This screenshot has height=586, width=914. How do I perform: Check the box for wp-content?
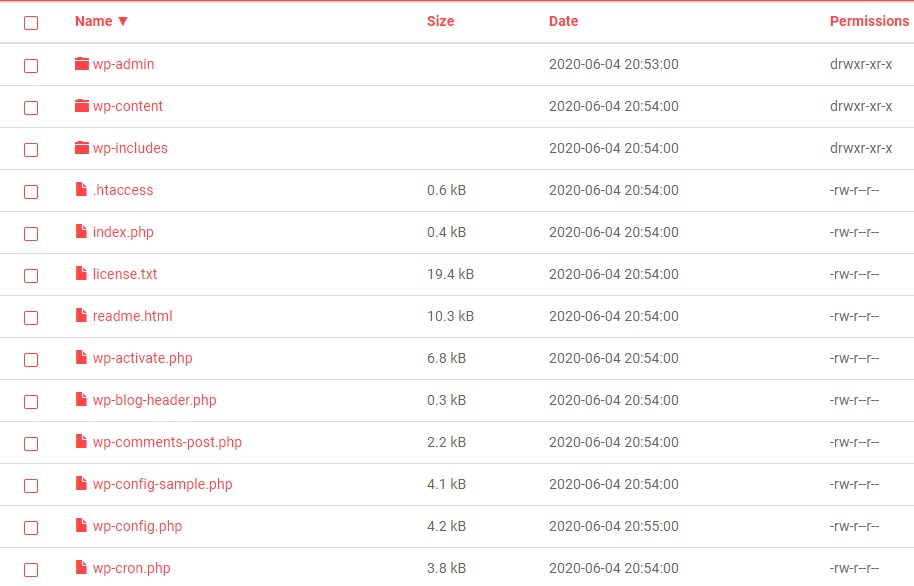[31, 108]
